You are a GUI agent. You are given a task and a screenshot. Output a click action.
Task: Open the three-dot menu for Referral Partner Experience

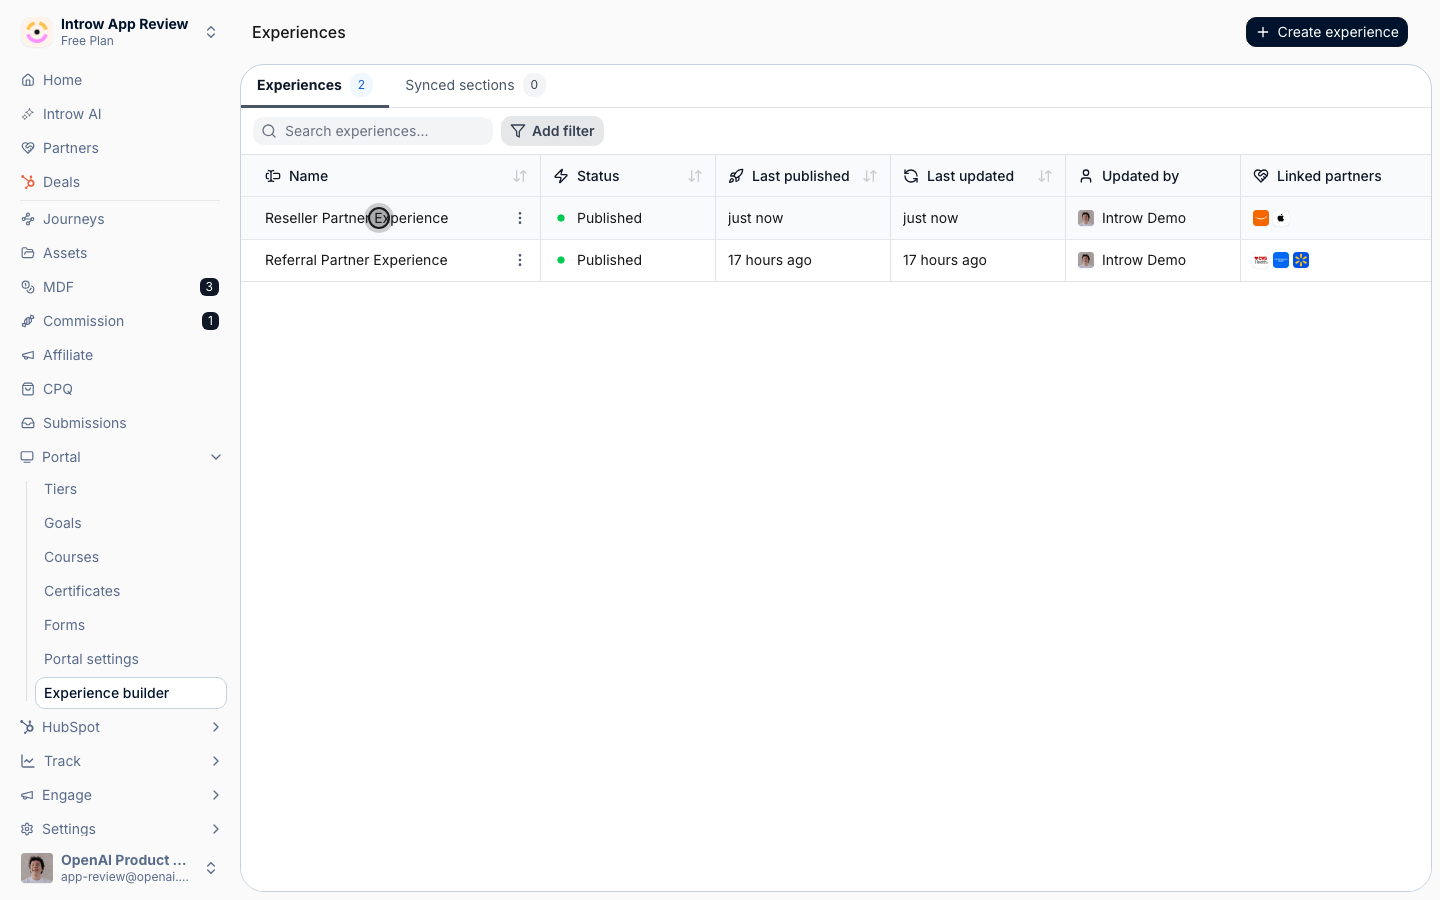tap(520, 260)
